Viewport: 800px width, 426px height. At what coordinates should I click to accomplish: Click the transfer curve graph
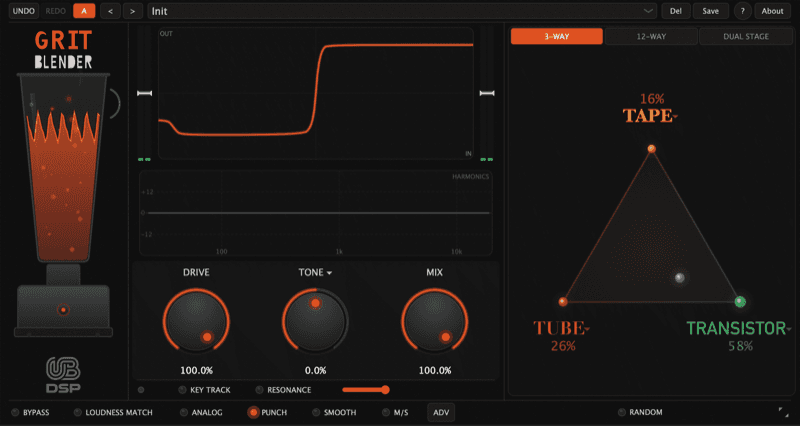click(316, 93)
